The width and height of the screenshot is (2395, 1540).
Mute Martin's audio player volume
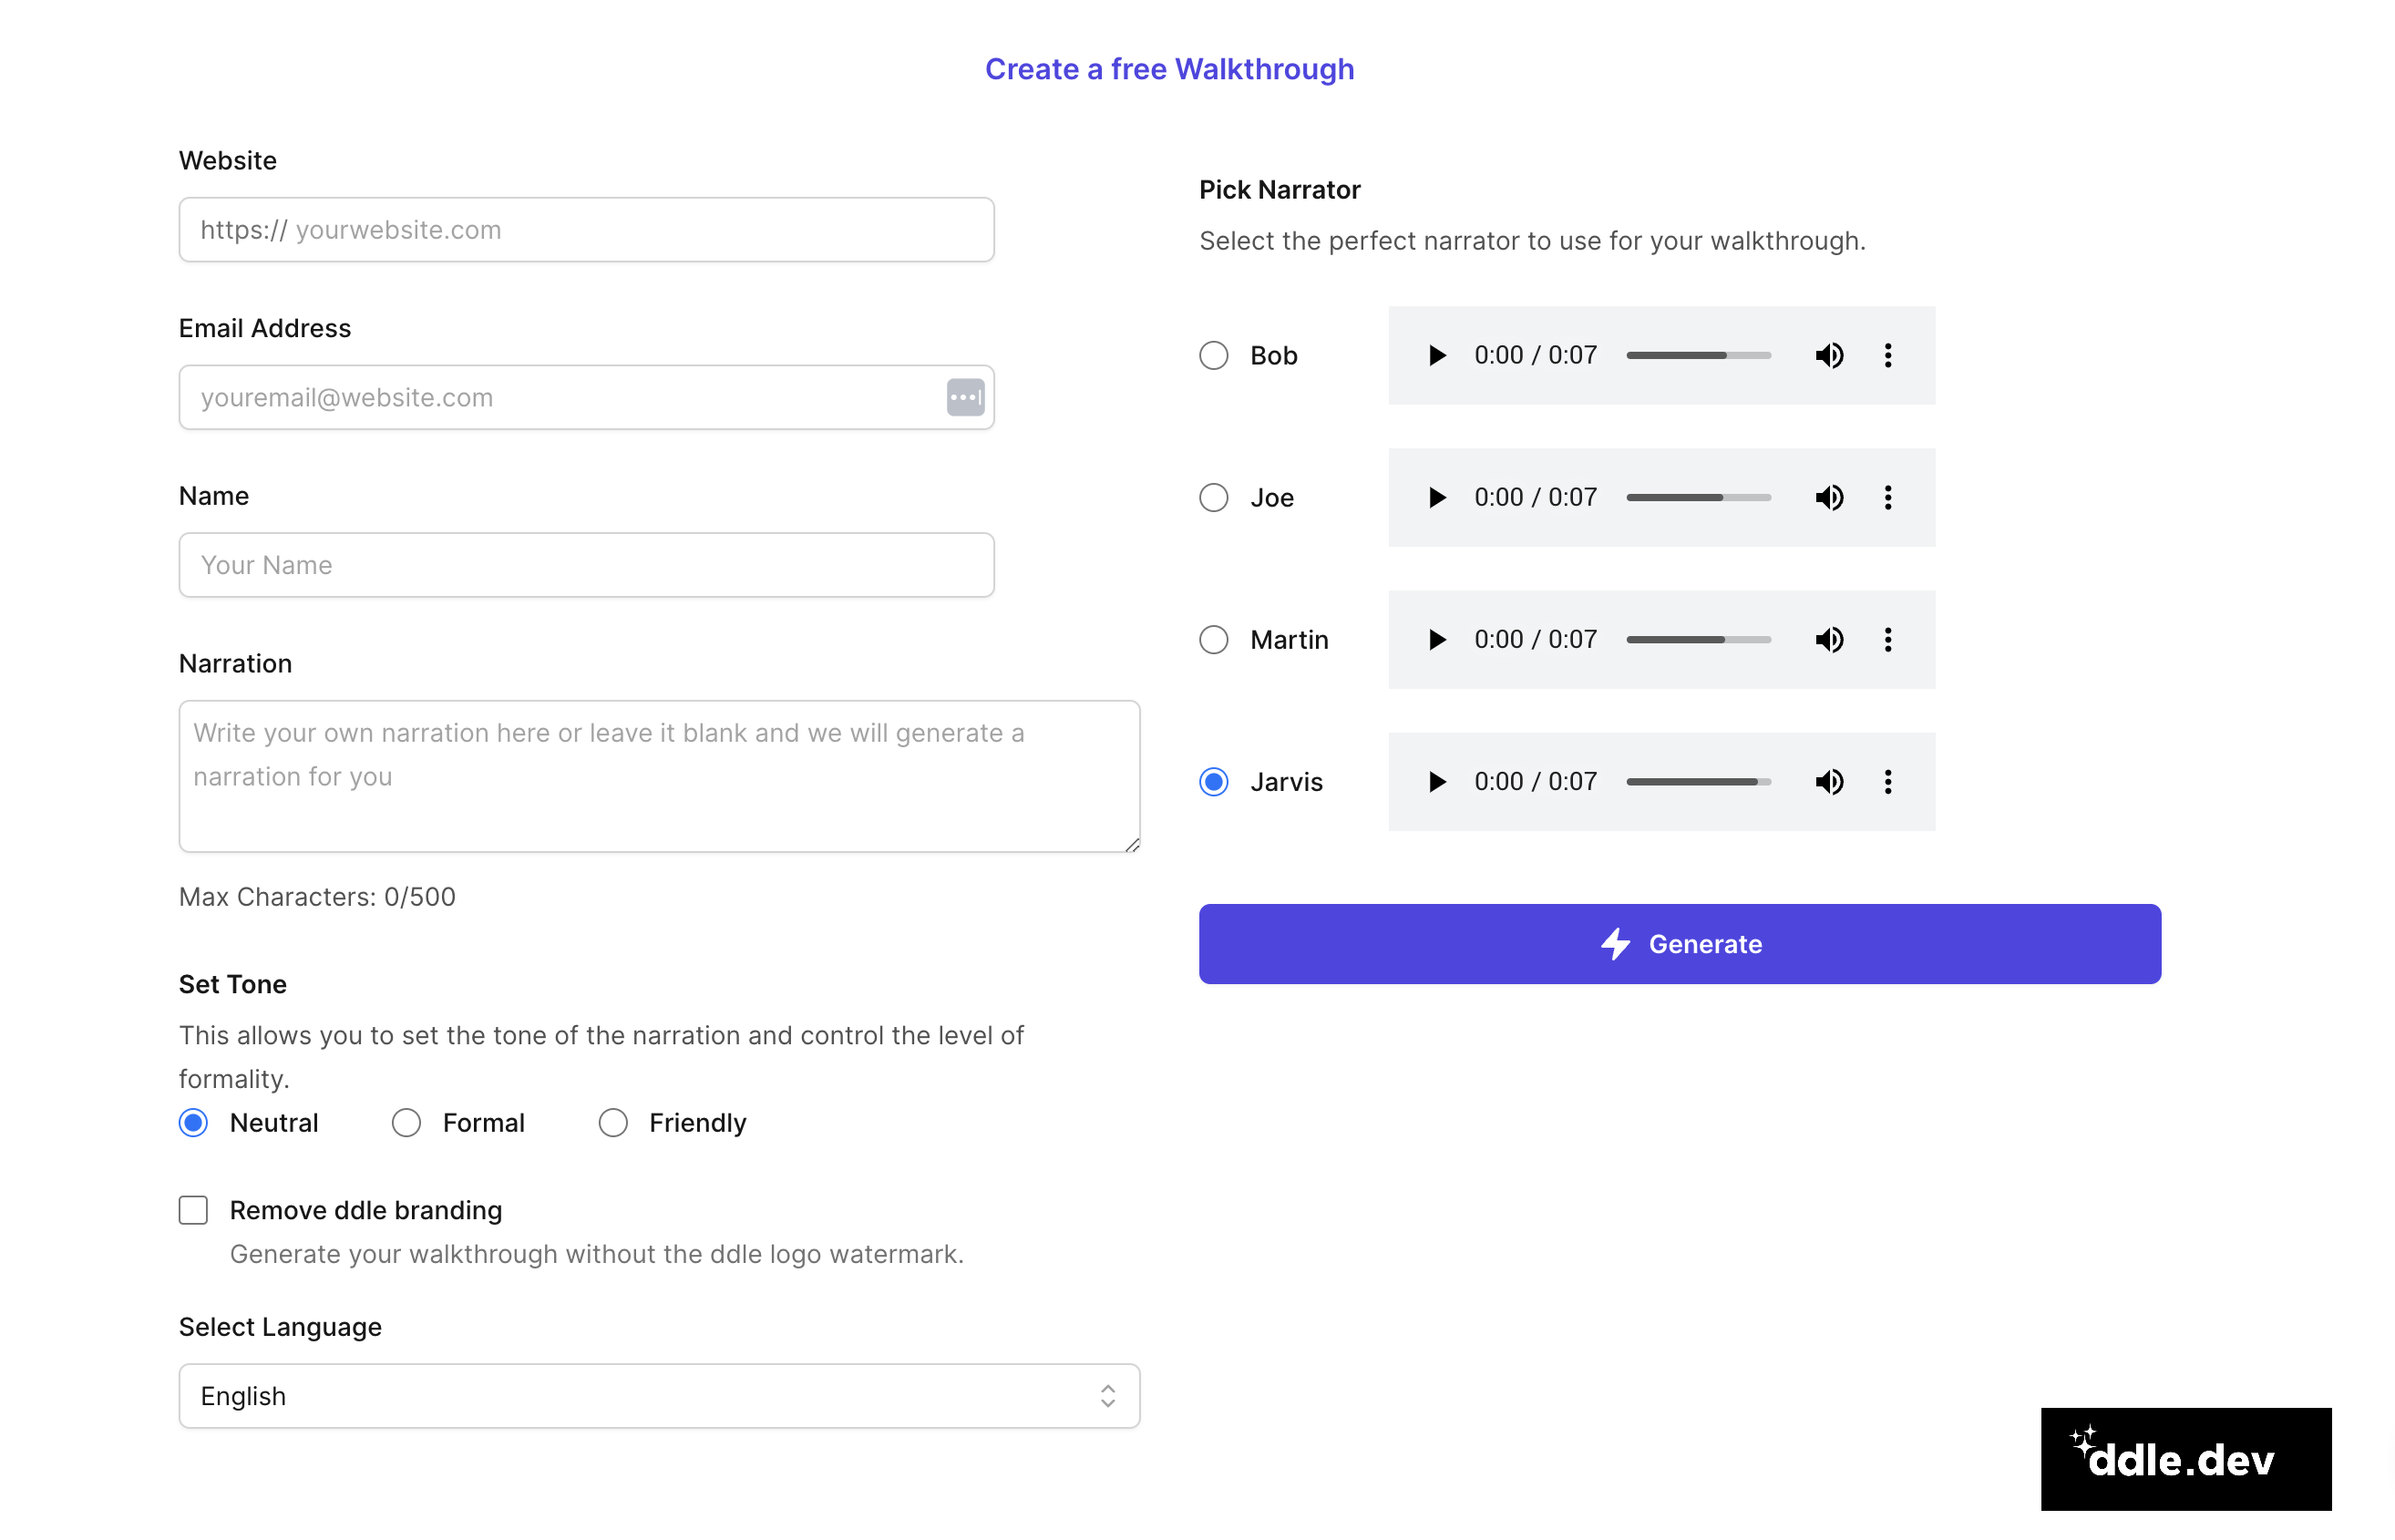coord(1829,639)
